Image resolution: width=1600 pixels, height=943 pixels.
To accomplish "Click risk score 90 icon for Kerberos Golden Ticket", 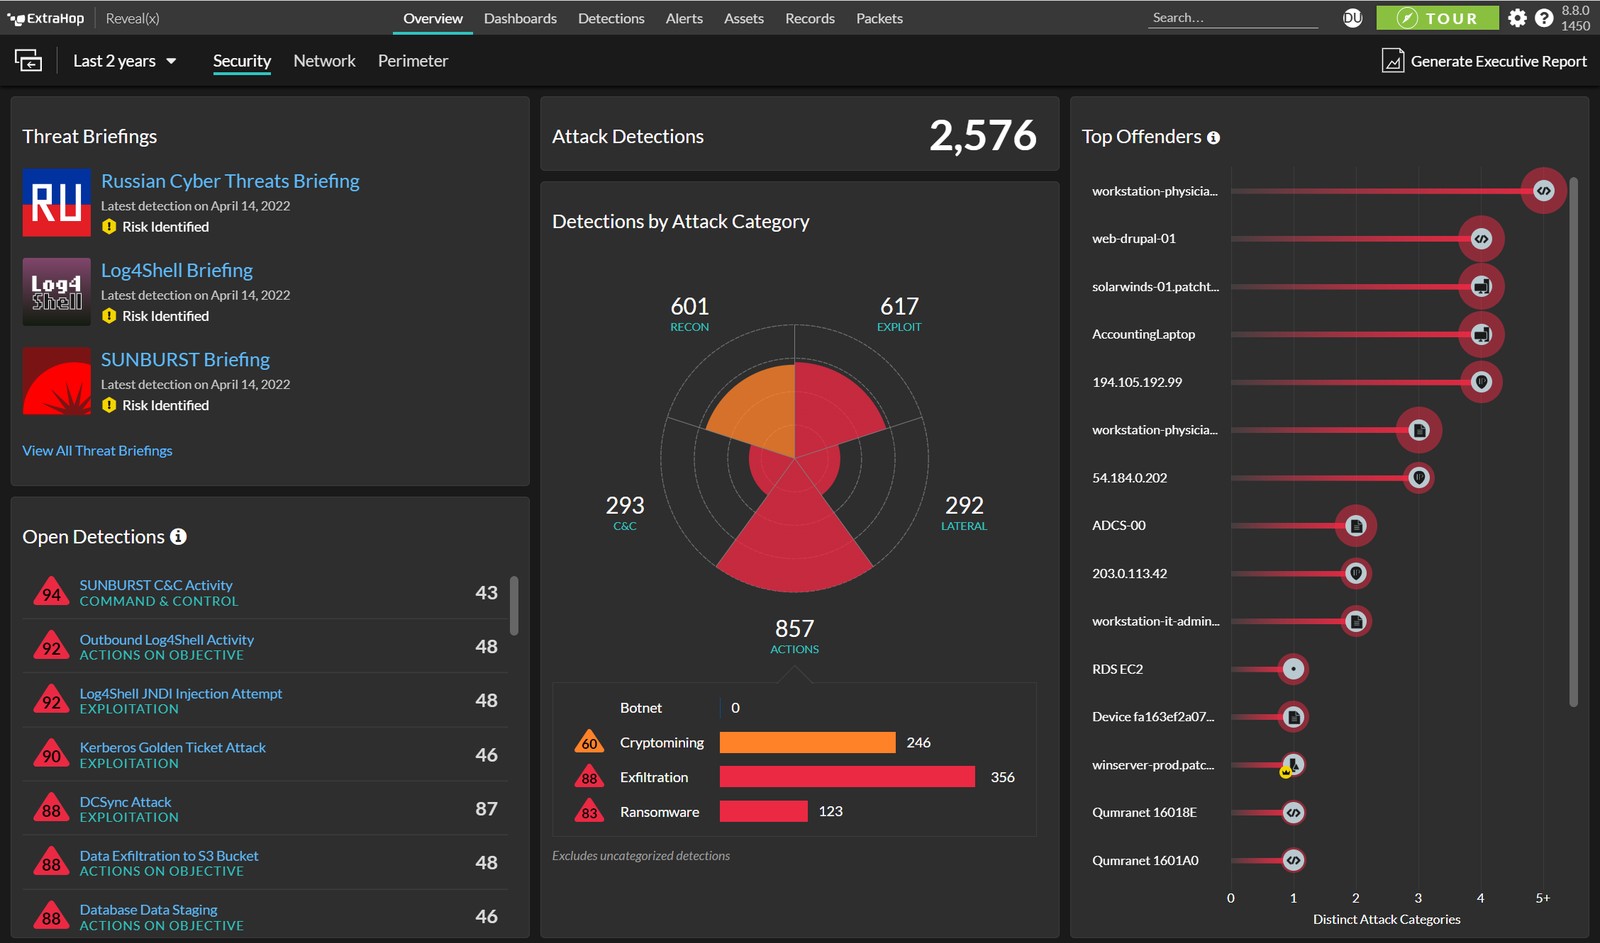I will [51, 755].
